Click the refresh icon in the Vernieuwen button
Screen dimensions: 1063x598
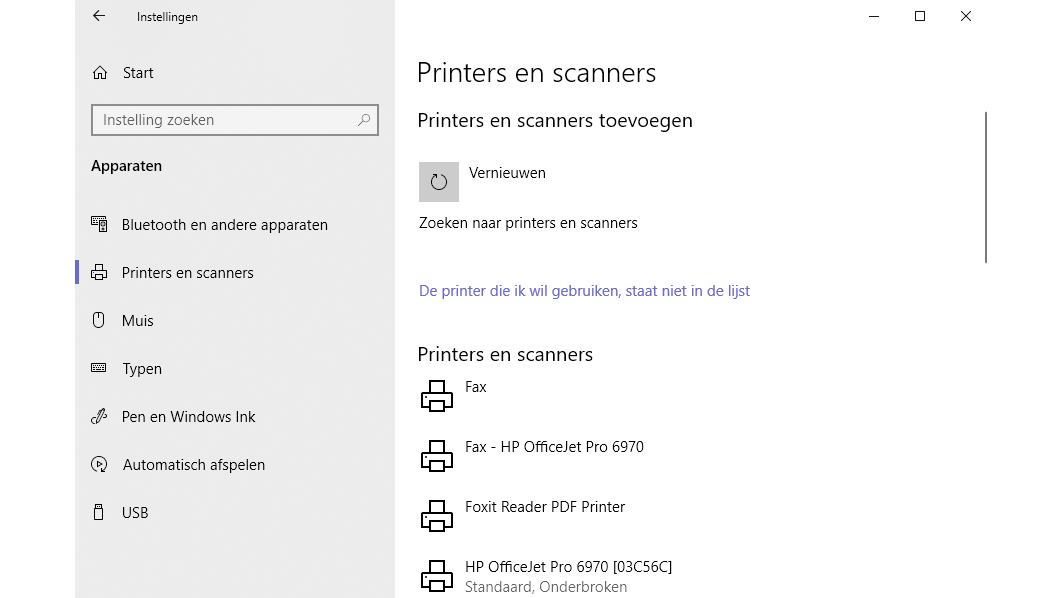[438, 181]
